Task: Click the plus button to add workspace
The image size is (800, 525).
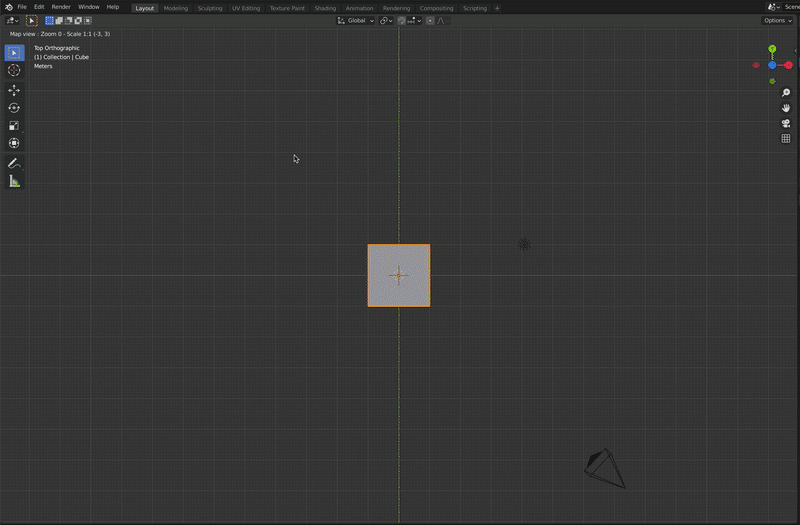Action: pos(497,8)
